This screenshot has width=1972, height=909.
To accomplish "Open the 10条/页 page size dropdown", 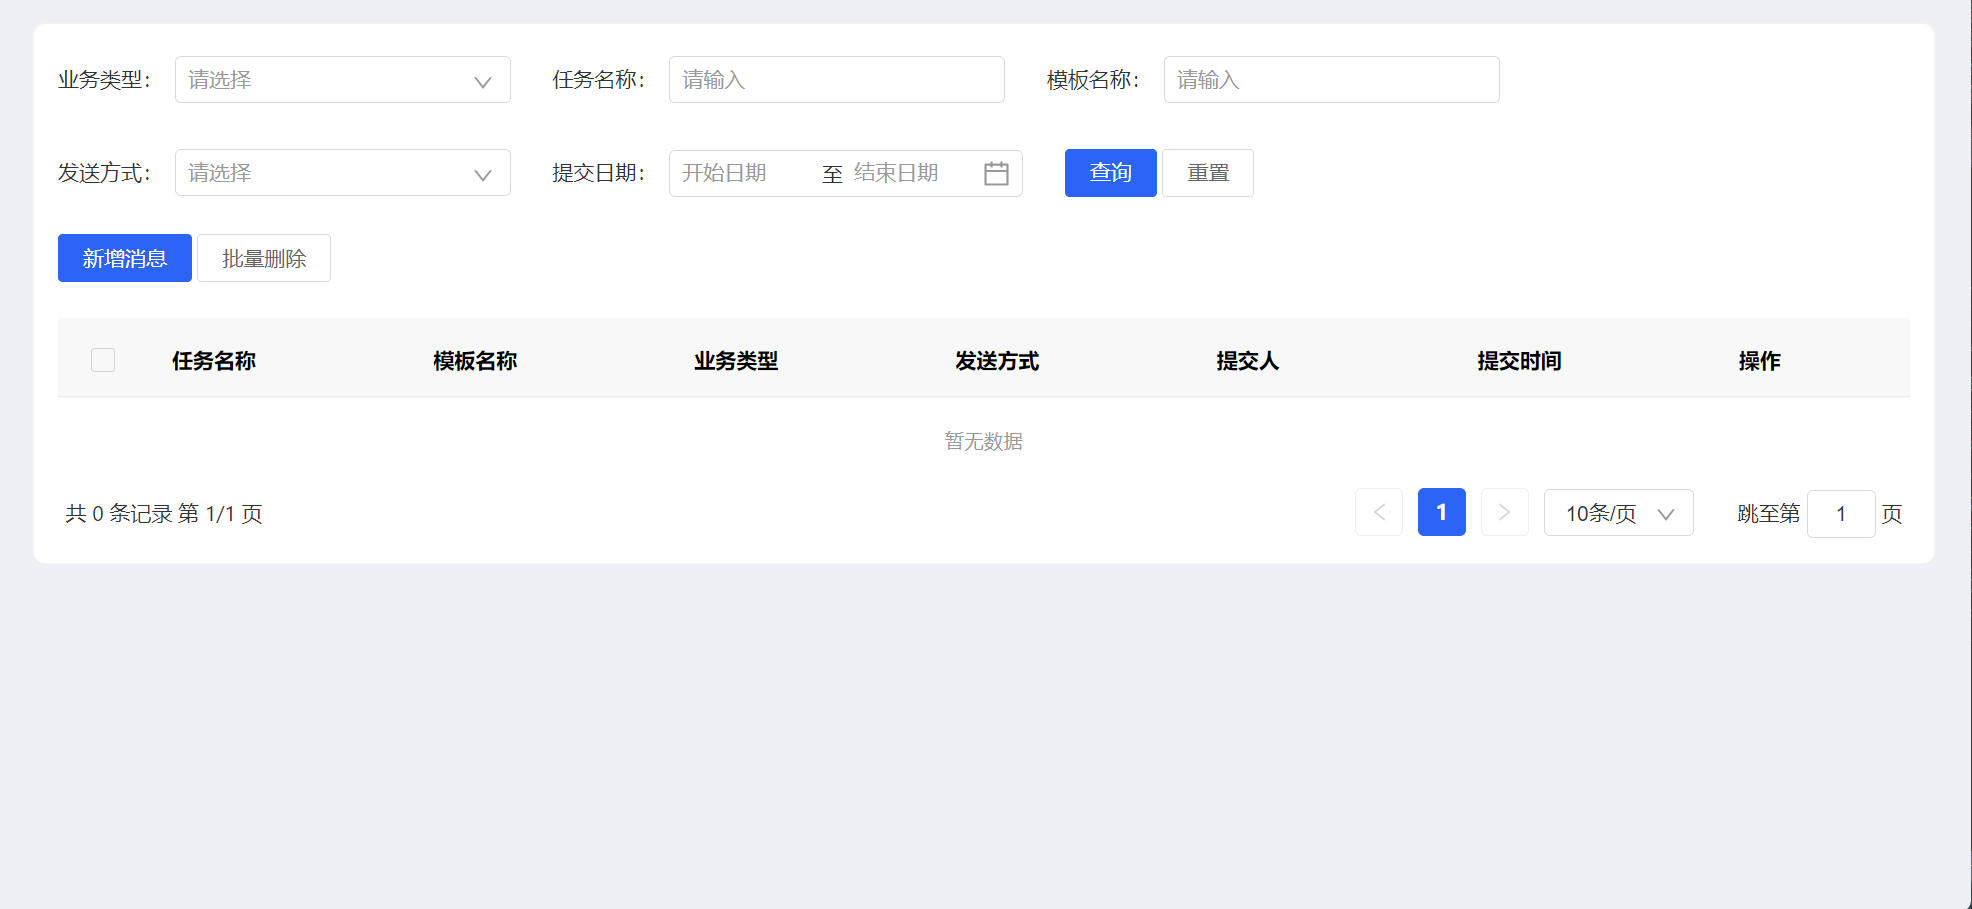I will click(x=1619, y=513).
